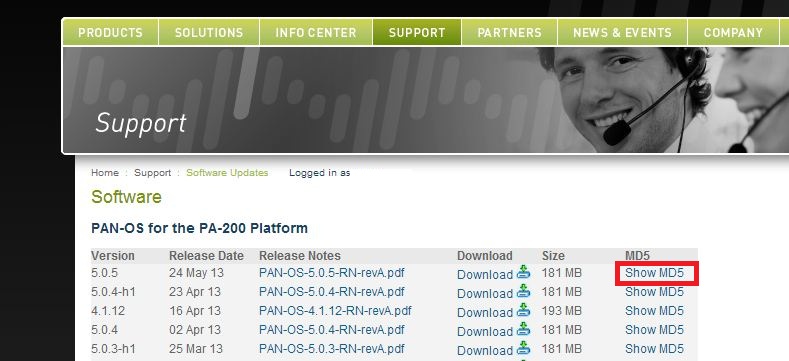Viewport: 789px width, 361px height.
Task: Click the 24 May 13 release date
Action: (x=196, y=273)
